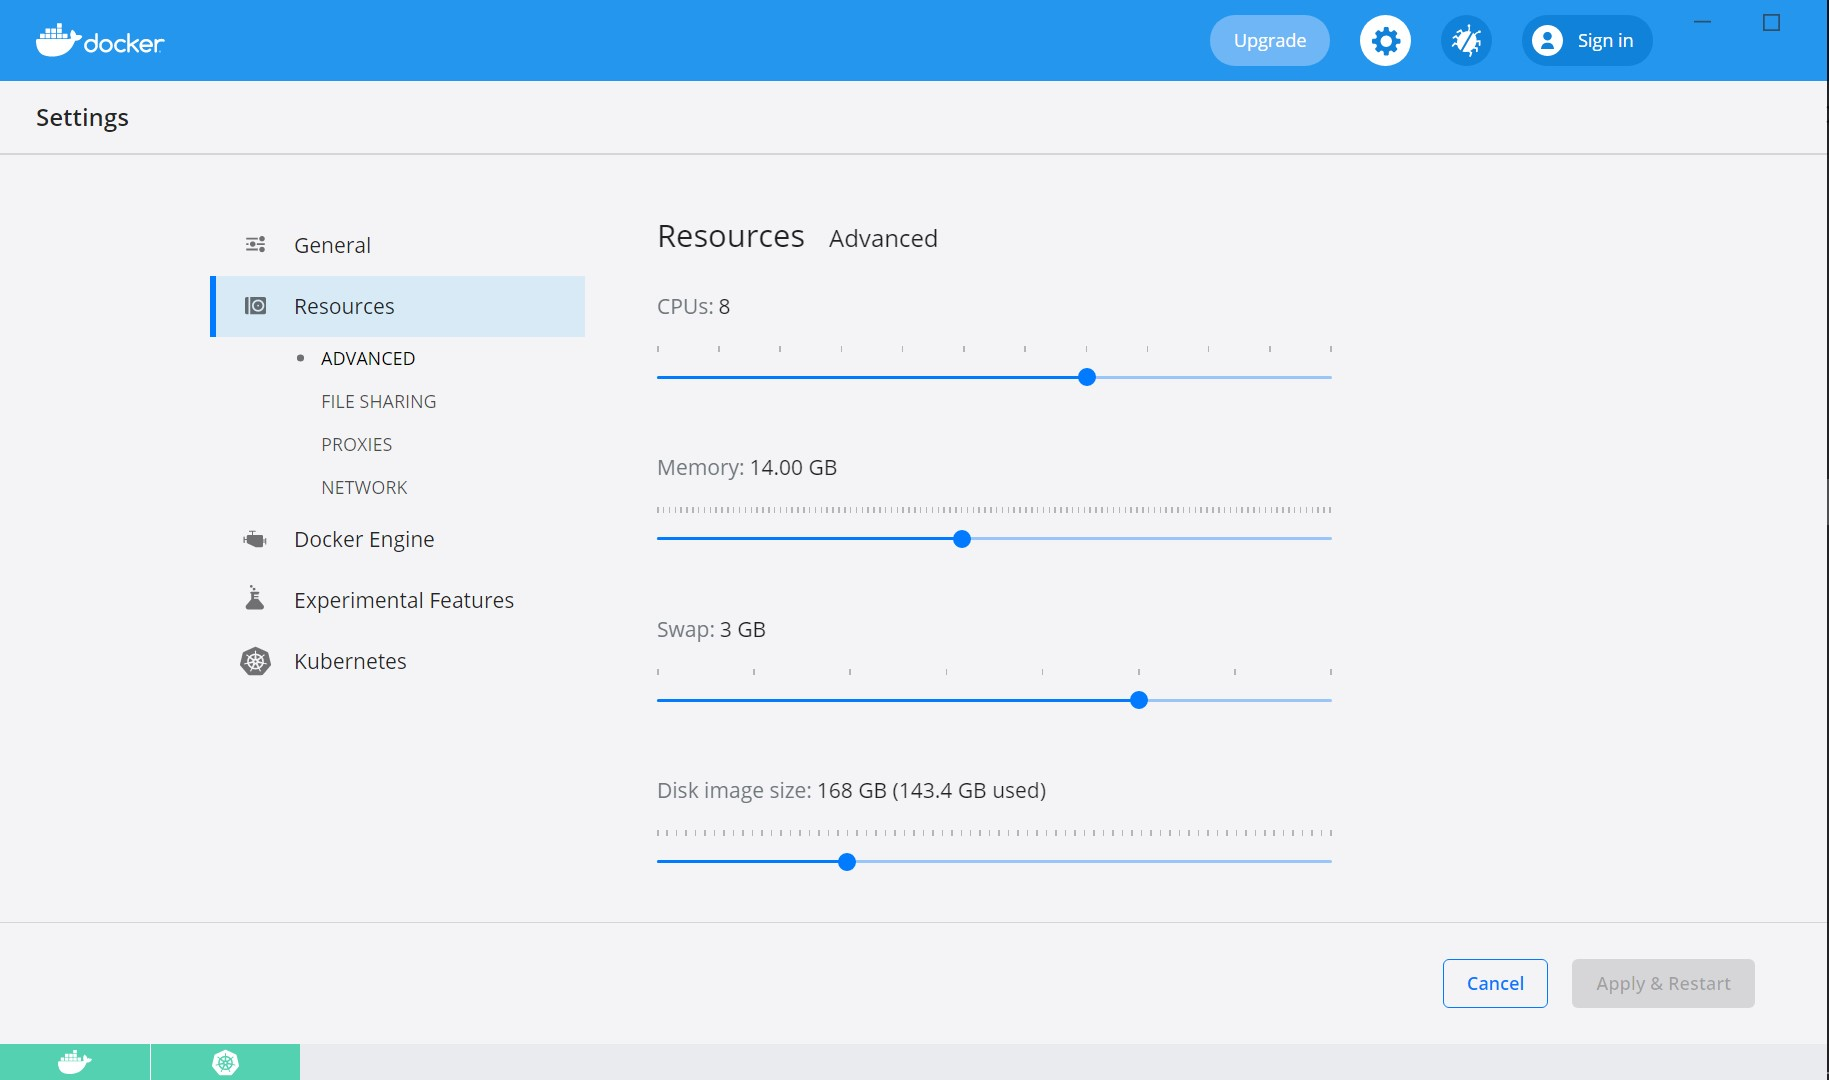The width and height of the screenshot is (1829, 1080).
Task: Click the Memory slider handle
Action: 962,539
